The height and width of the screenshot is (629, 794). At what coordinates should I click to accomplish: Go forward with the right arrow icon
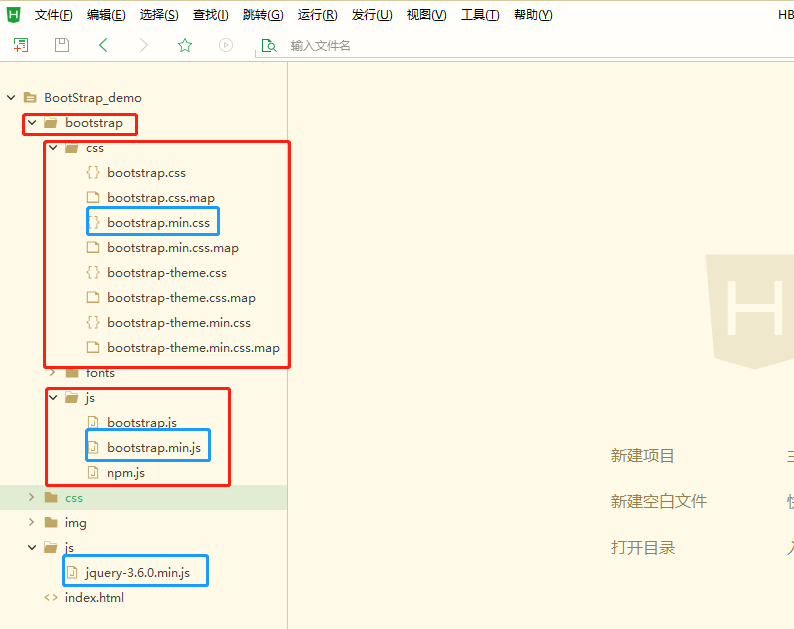[144, 45]
